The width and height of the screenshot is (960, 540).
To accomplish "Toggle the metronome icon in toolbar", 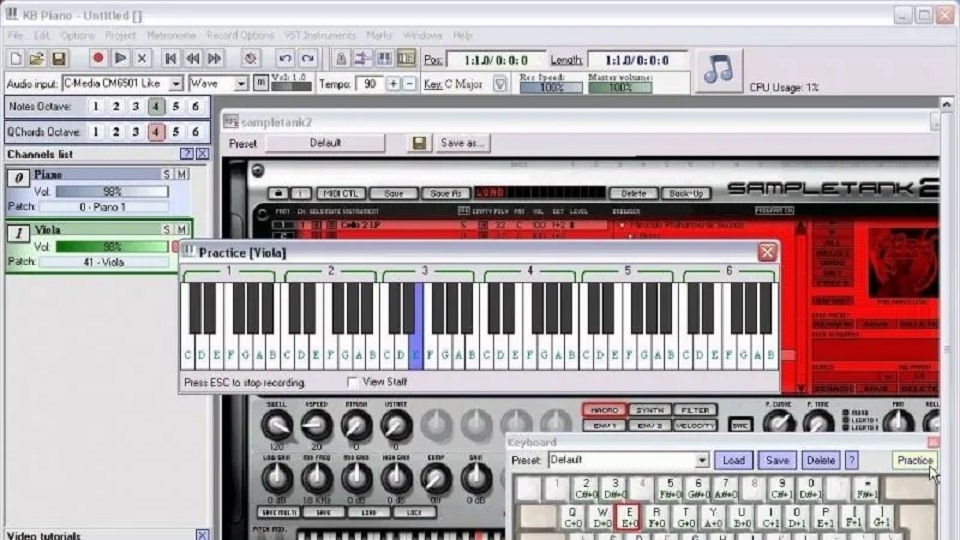I will click(x=250, y=58).
